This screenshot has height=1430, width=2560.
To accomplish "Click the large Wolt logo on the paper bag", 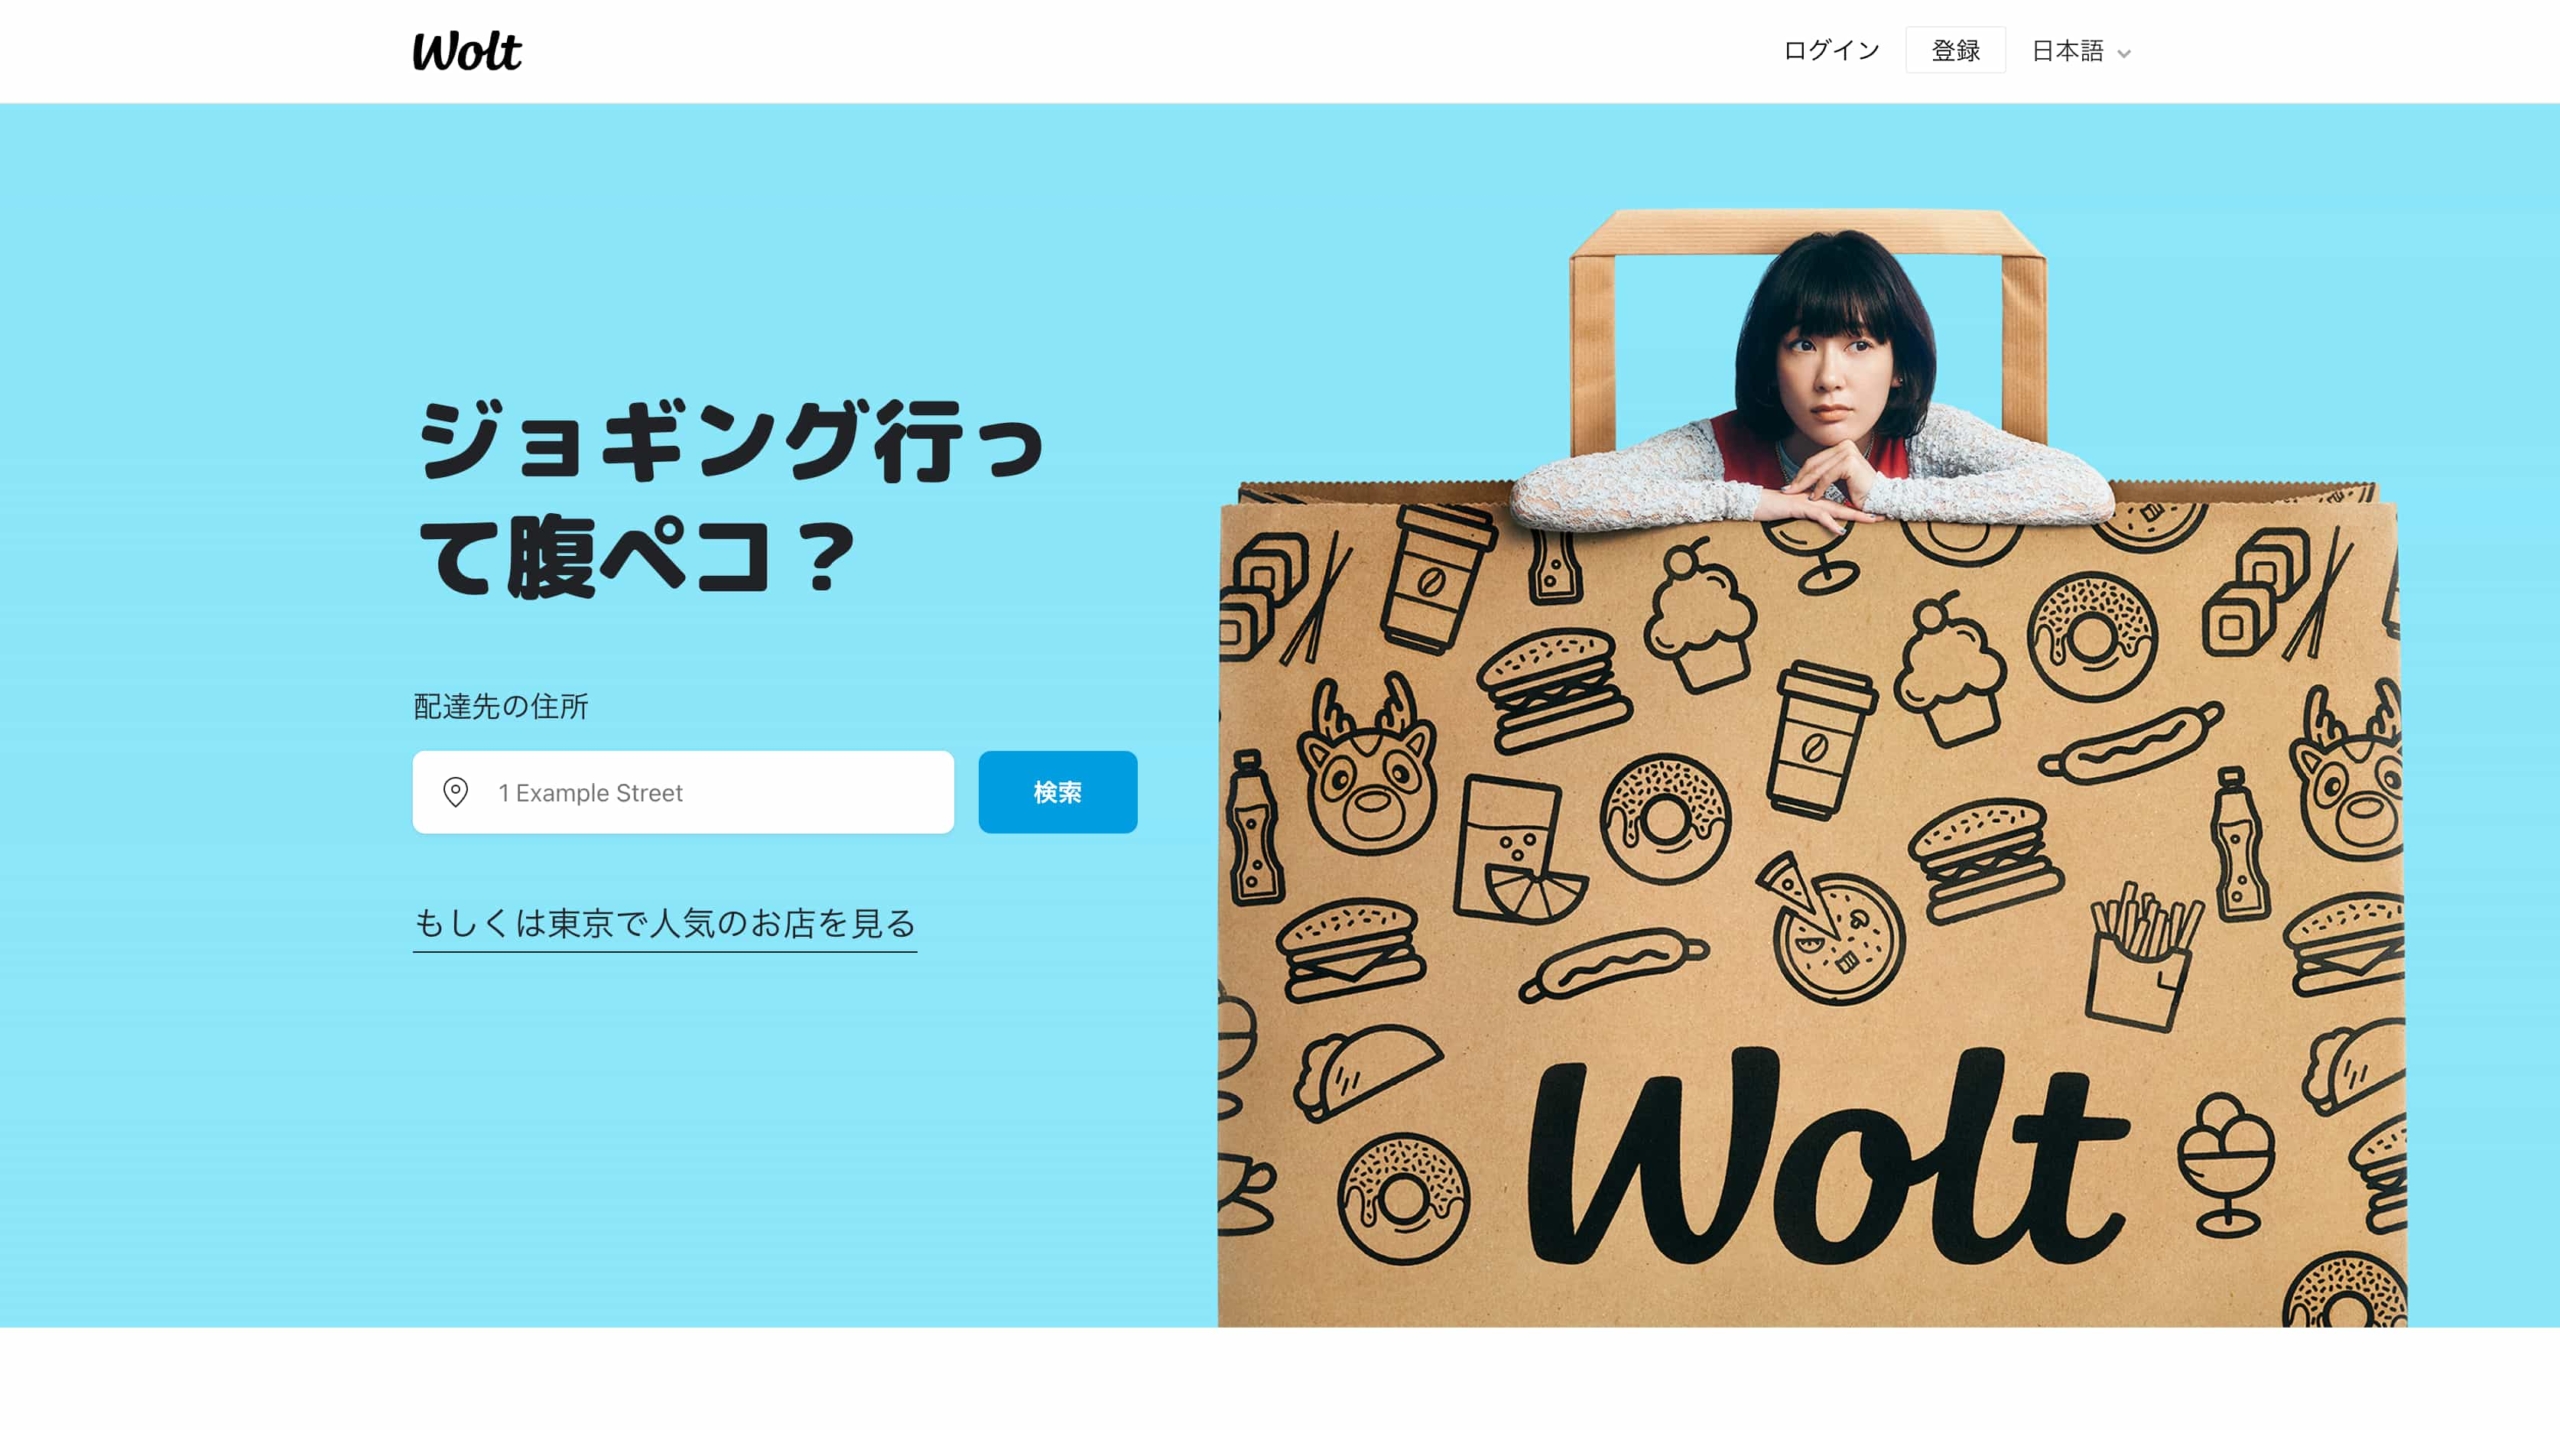I will click(1827, 1155).
